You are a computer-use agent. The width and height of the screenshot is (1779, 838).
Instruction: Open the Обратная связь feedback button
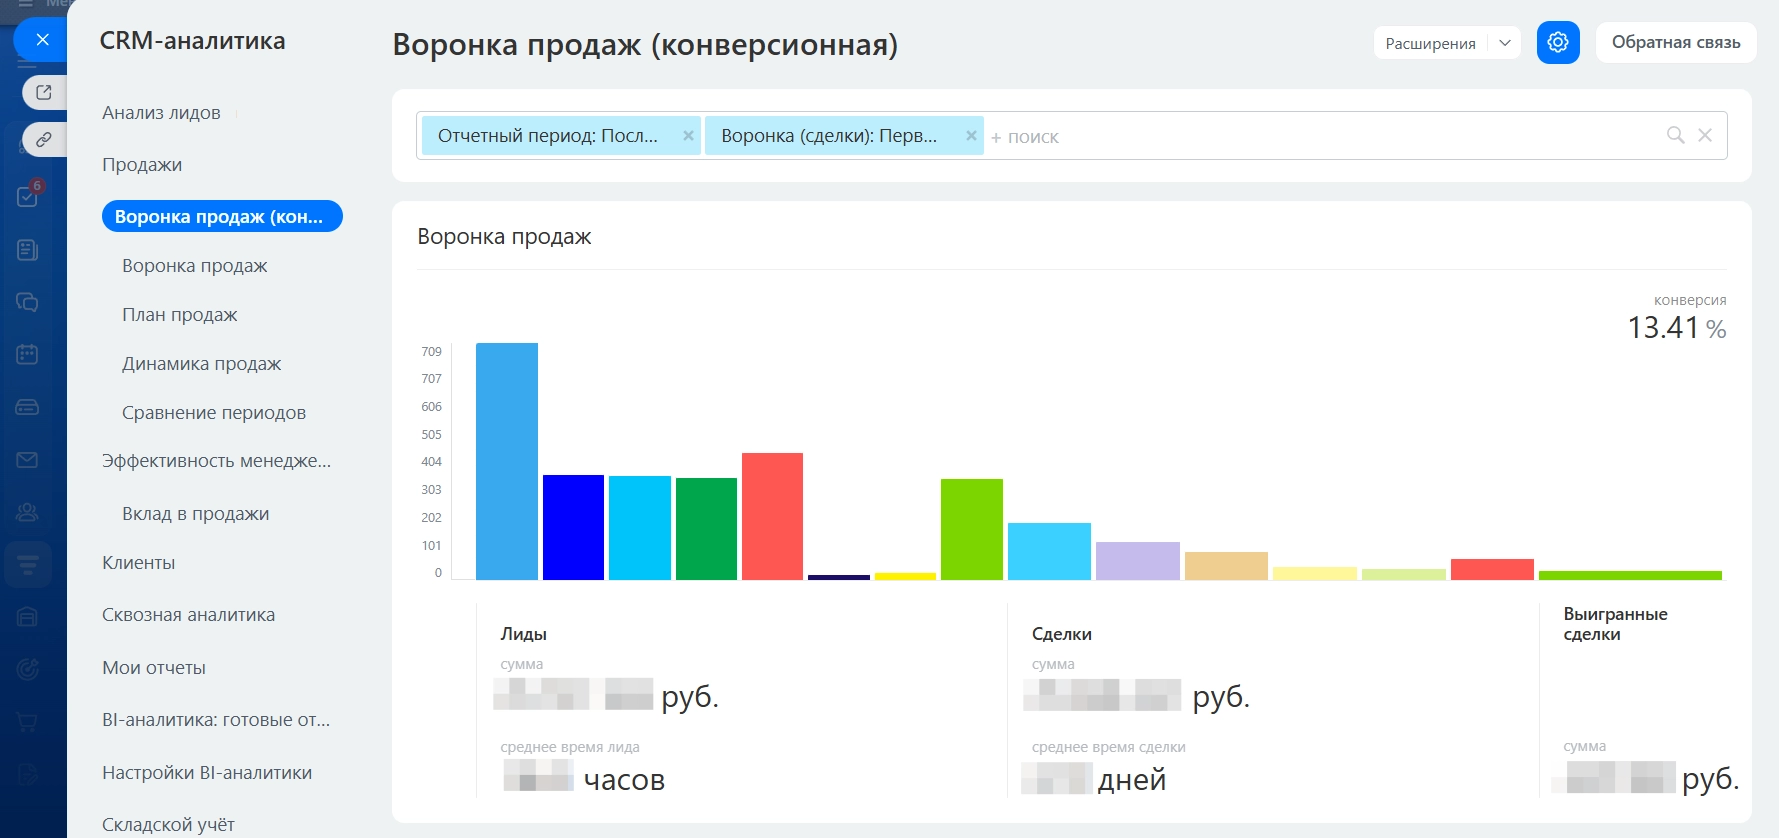point(1676,42)
